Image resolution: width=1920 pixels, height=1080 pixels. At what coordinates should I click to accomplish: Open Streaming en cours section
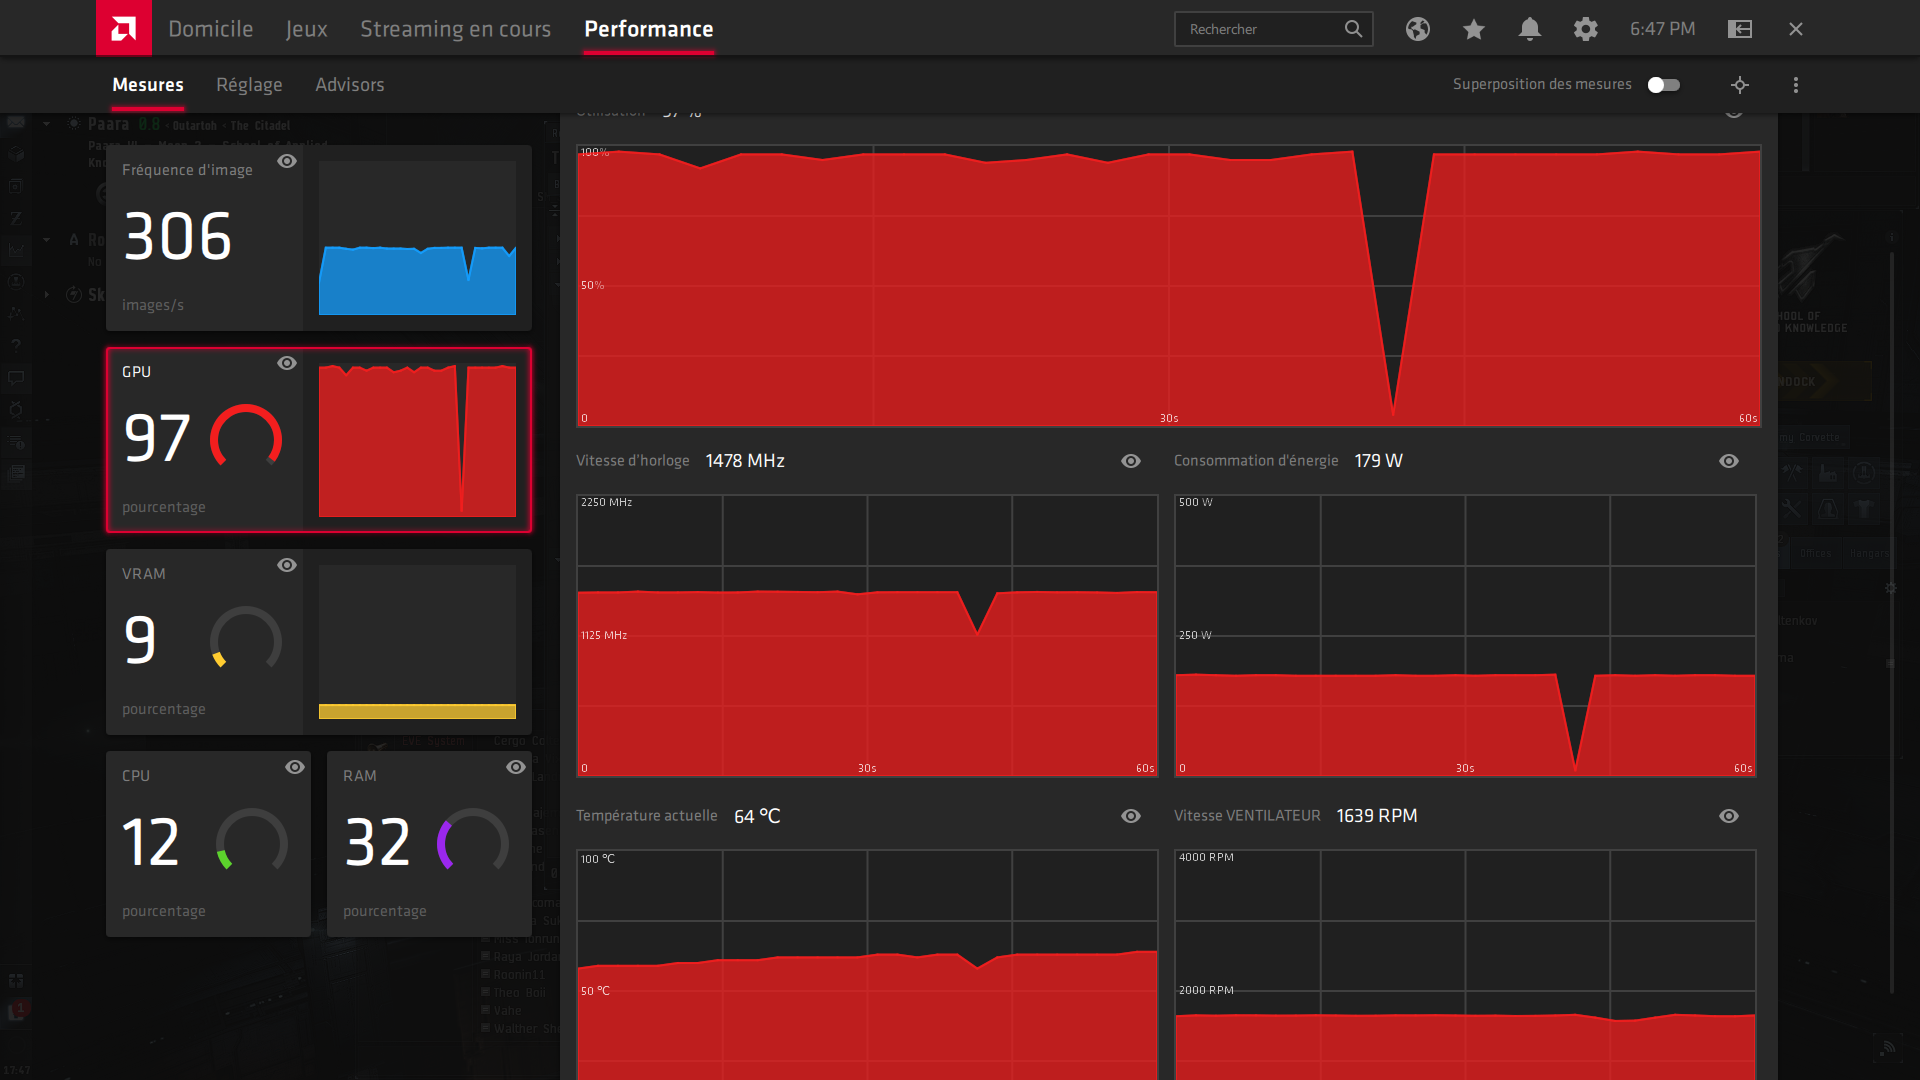coord(455,29)
